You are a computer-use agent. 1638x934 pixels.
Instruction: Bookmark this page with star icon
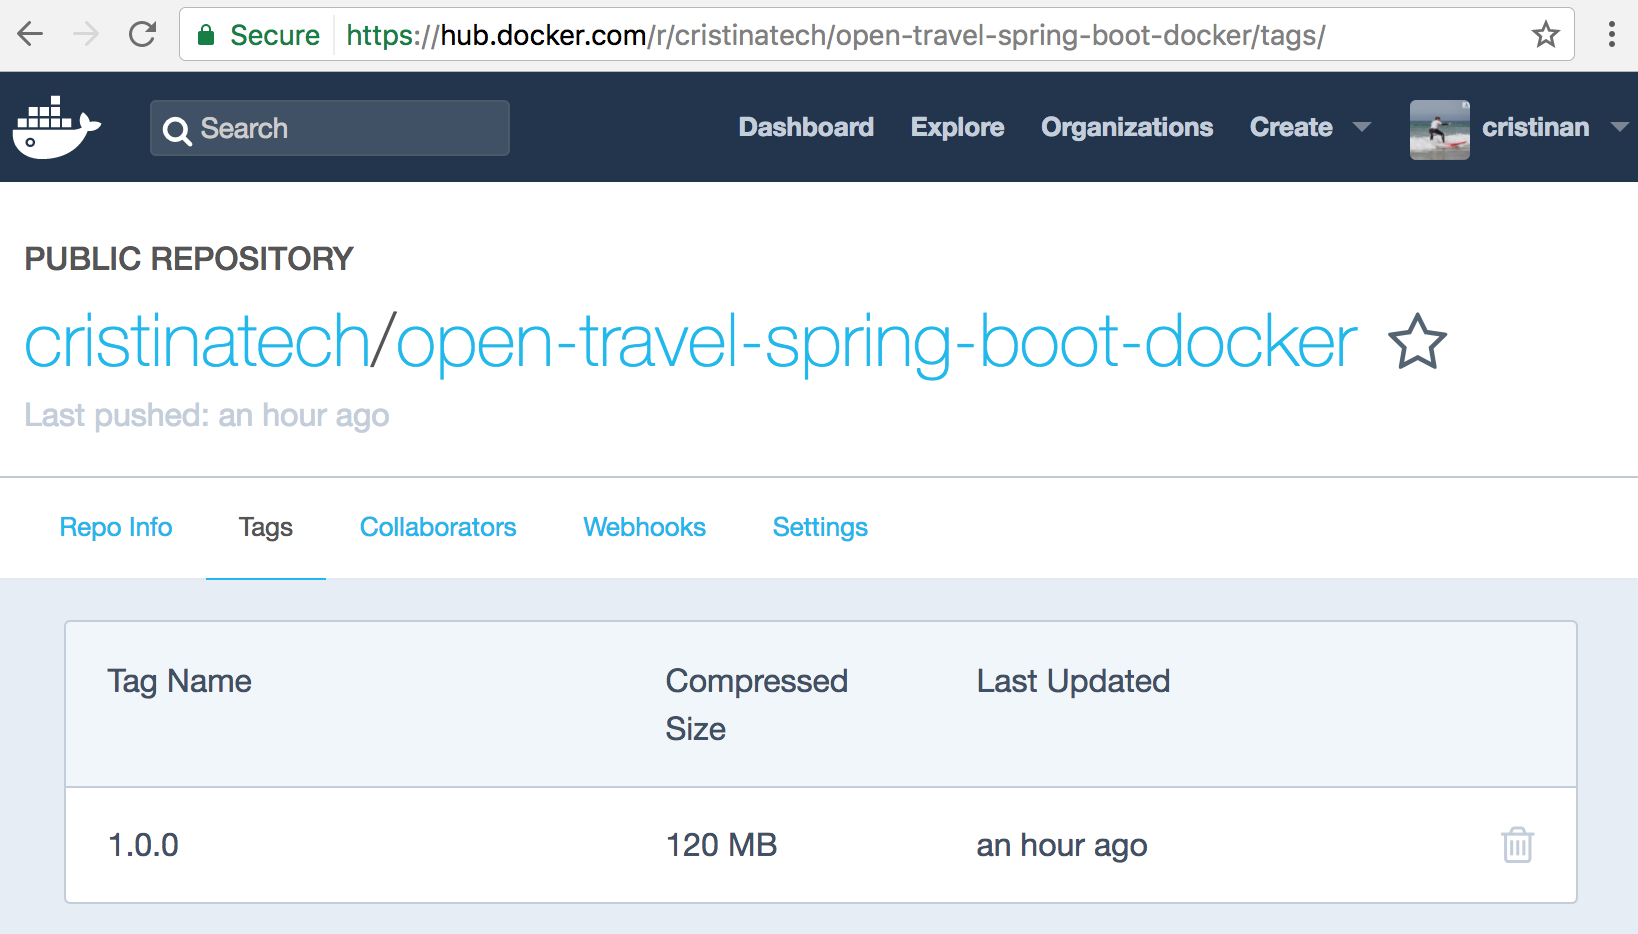1545,34
